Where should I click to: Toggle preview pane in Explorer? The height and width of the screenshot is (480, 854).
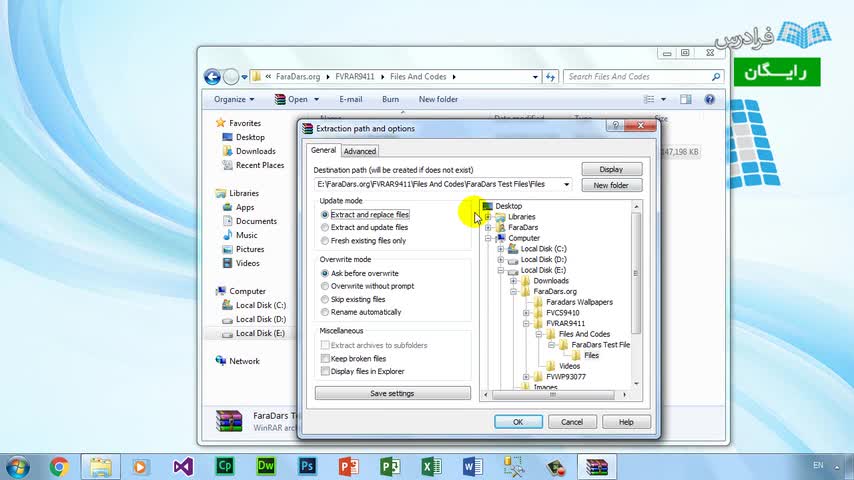tap(685, 99)
